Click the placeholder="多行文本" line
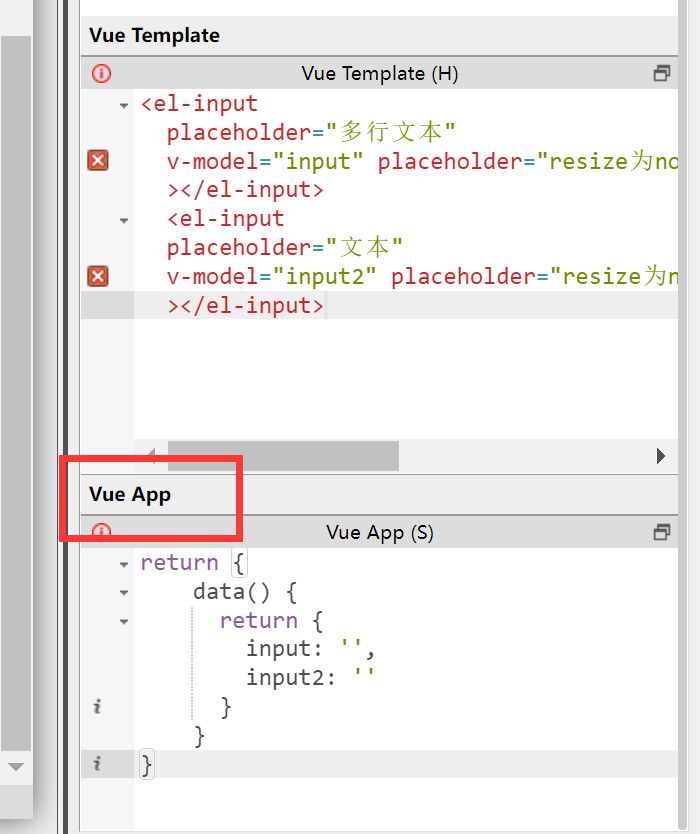The height and width of the screenshot is (834, 700). pos(311,132)
